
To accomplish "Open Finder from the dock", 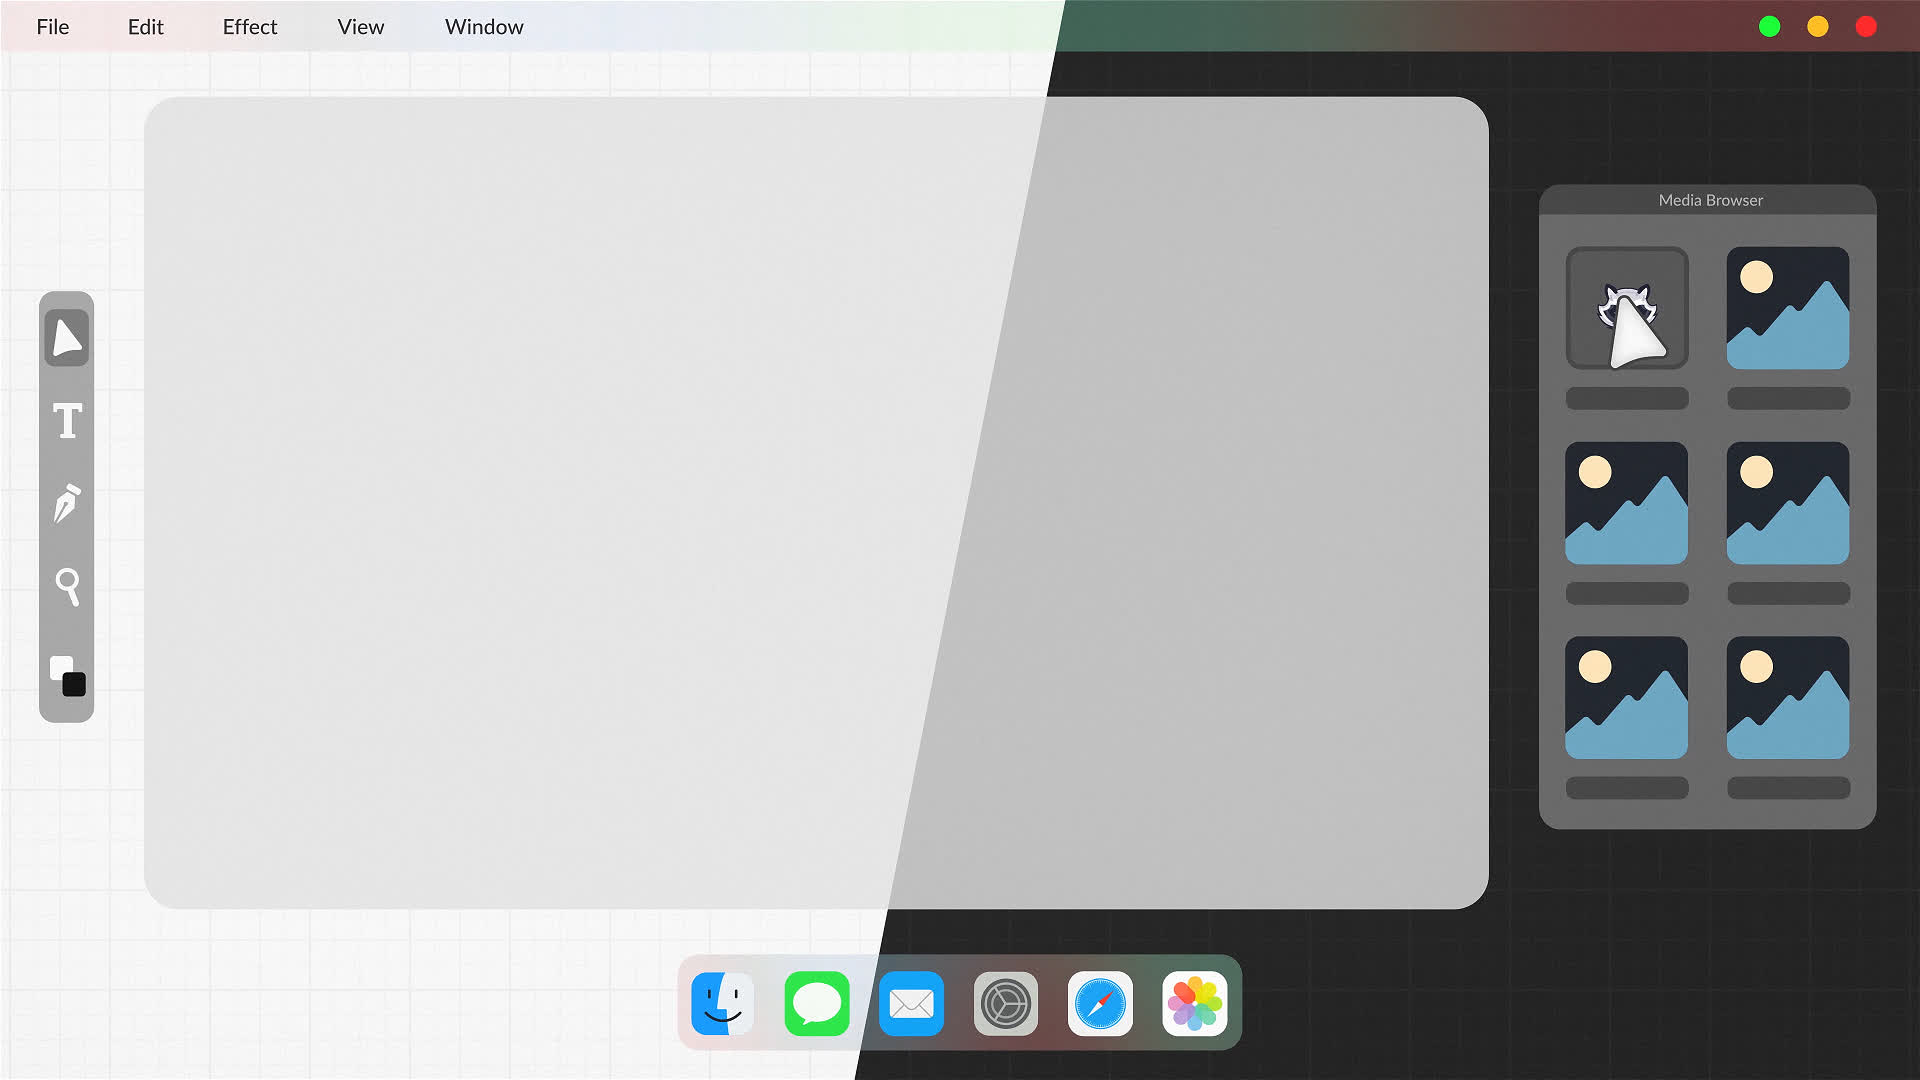I will [x=723, y=1003].
